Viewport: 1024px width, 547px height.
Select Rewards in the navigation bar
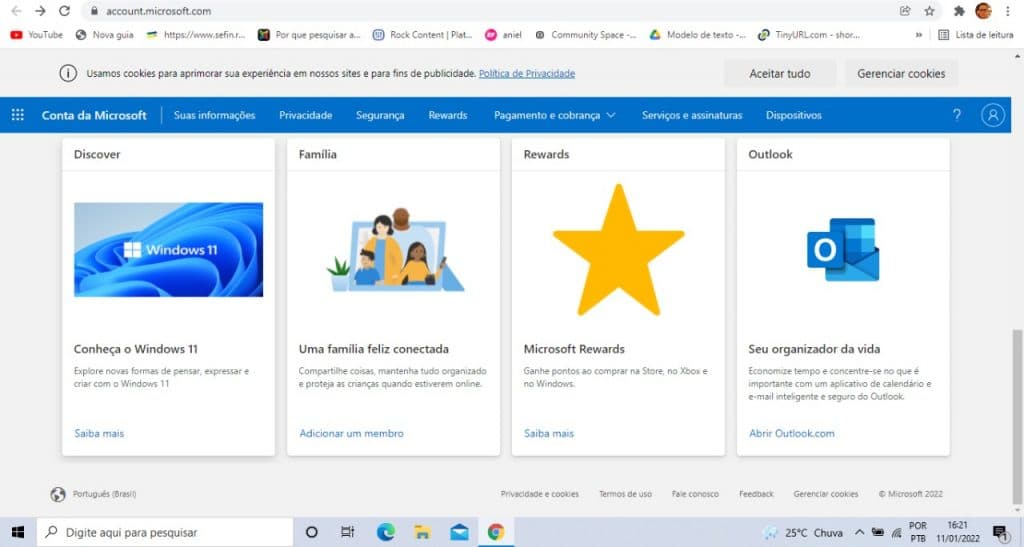click(448, 115)
